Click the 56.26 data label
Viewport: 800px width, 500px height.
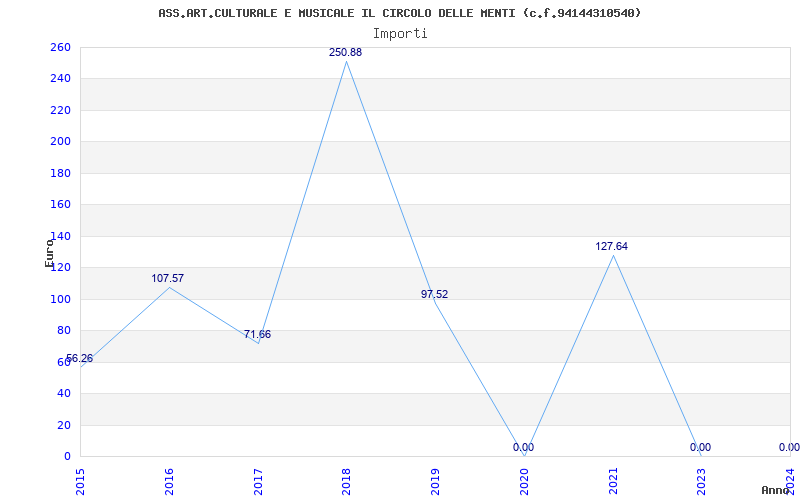(80, 359)
